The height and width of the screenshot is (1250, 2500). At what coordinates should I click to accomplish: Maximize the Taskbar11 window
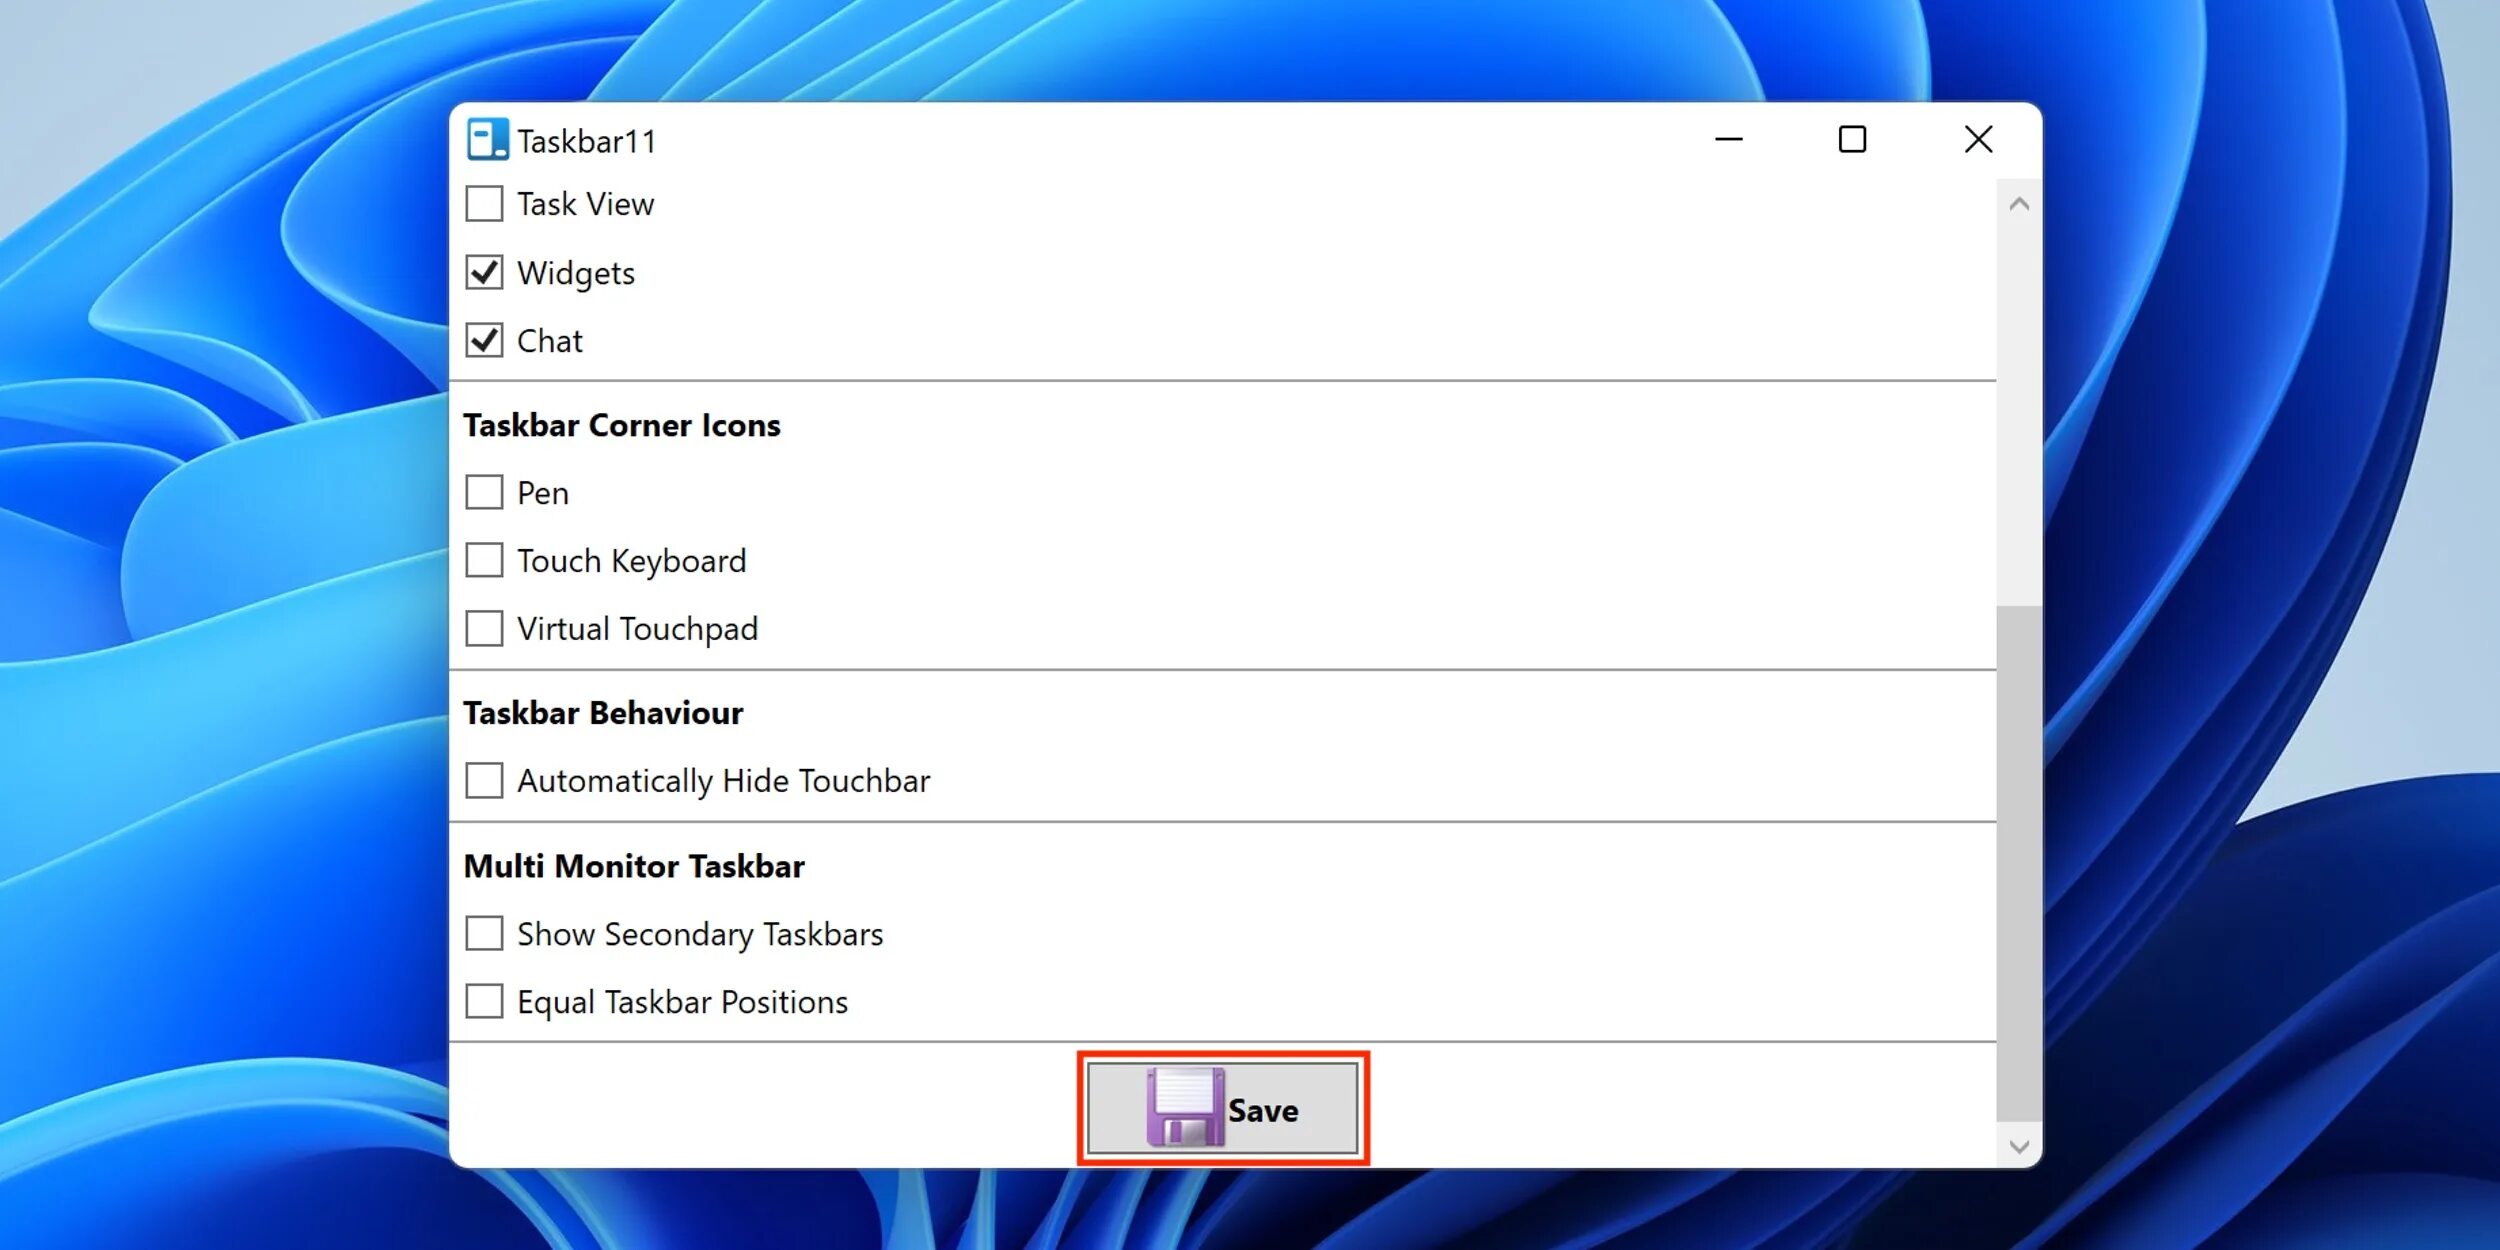pos(1852,140)
